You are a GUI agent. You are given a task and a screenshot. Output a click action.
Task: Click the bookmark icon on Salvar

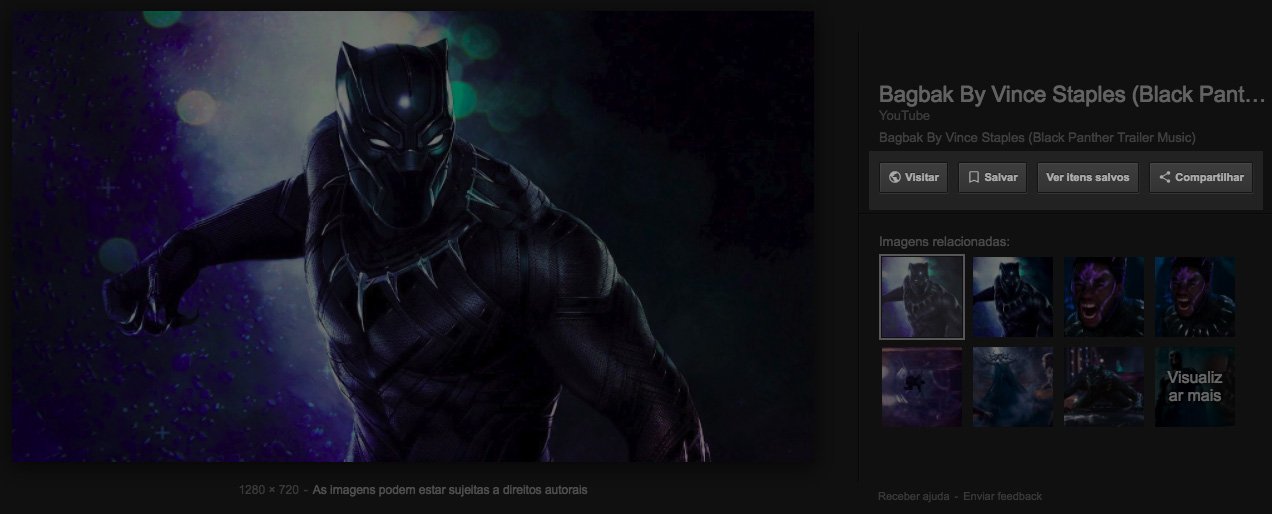tap(973, 178)
